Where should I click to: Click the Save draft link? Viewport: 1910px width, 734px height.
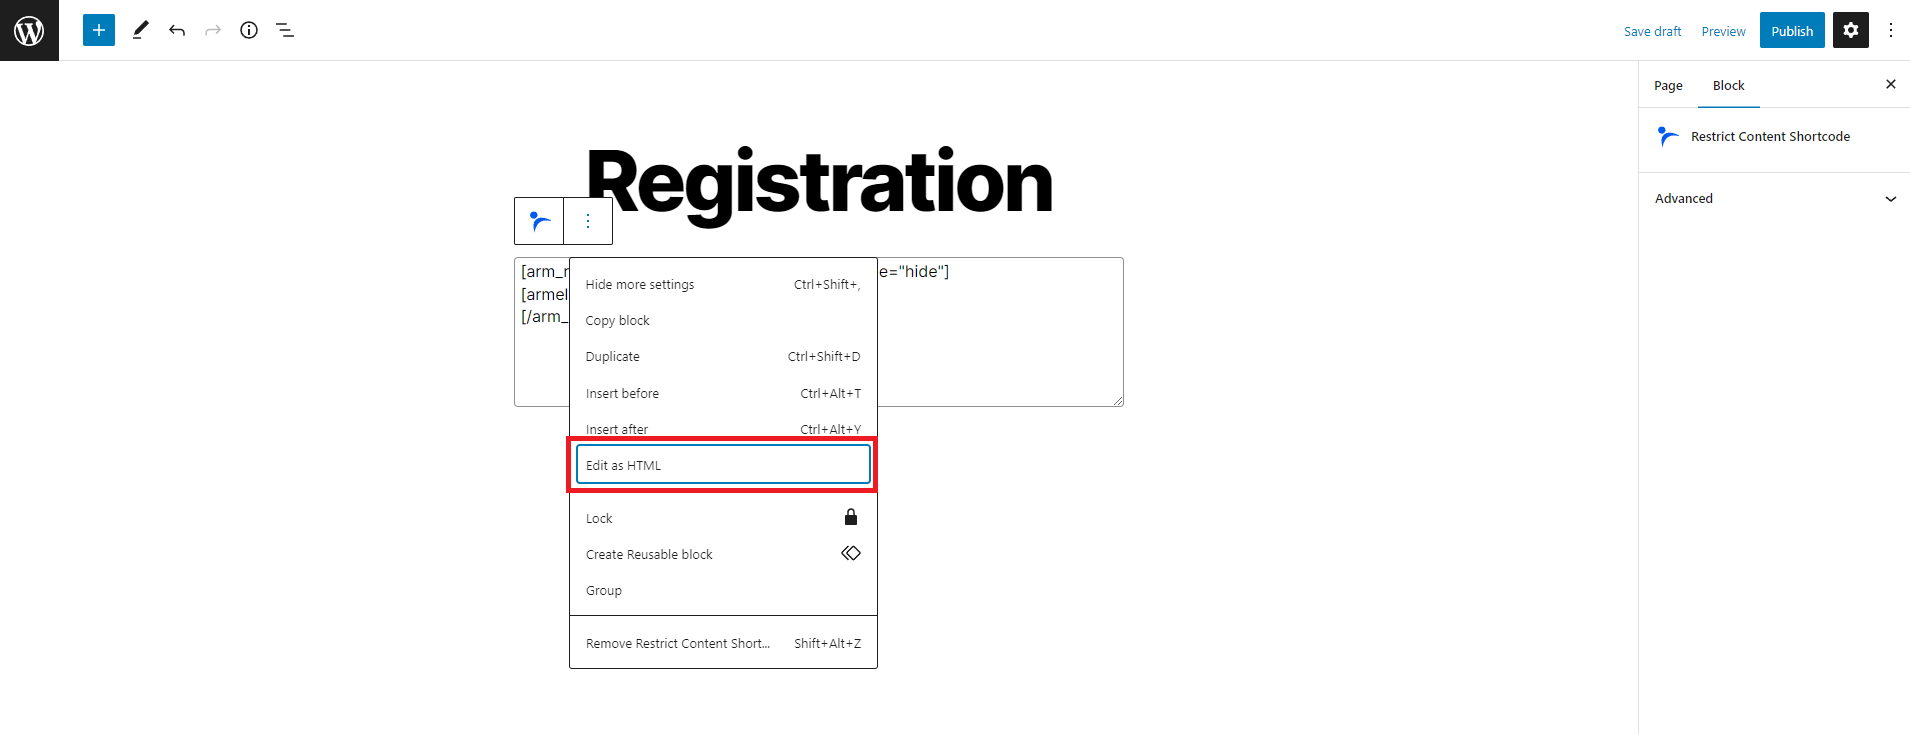[x=1652, y=31]
